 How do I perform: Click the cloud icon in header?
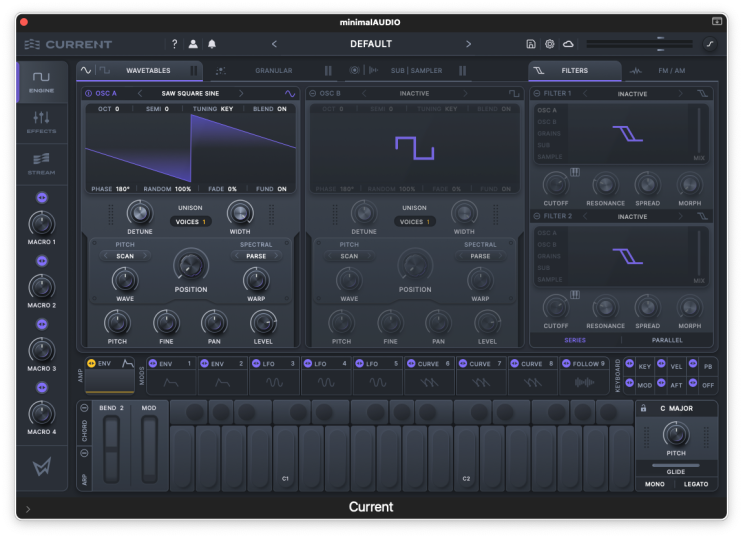568,44
